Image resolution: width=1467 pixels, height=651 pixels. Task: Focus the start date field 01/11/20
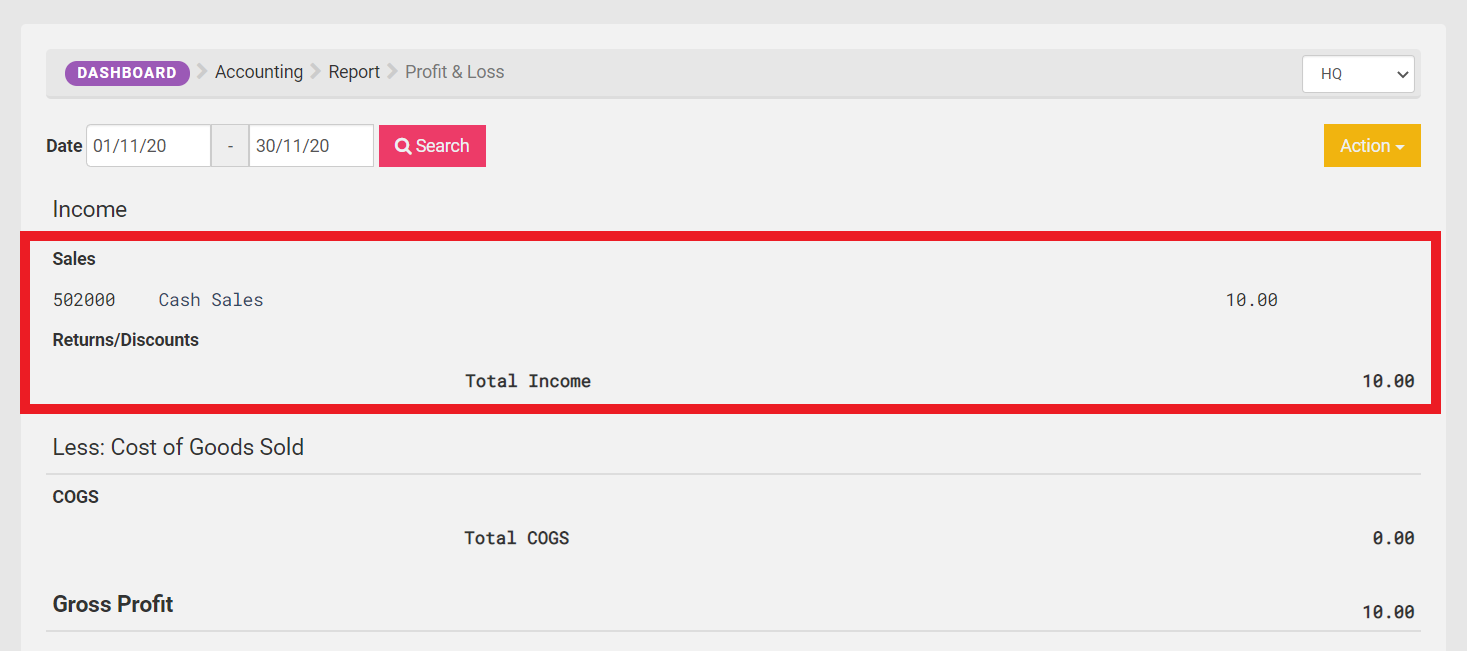point(149,146)
